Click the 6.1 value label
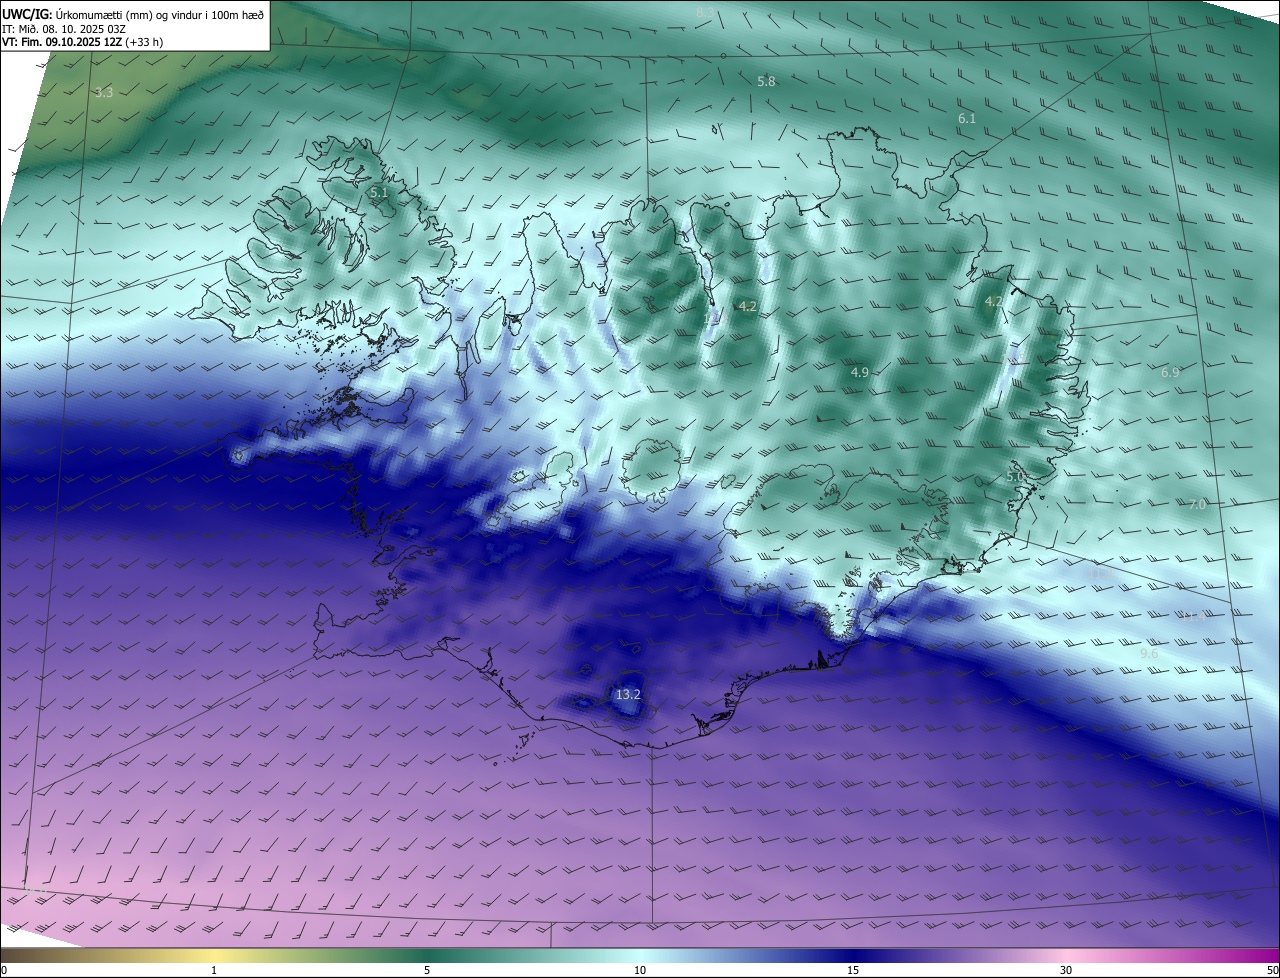Image resolution: width=1280 pixels, height=978 pixels. 966,118
